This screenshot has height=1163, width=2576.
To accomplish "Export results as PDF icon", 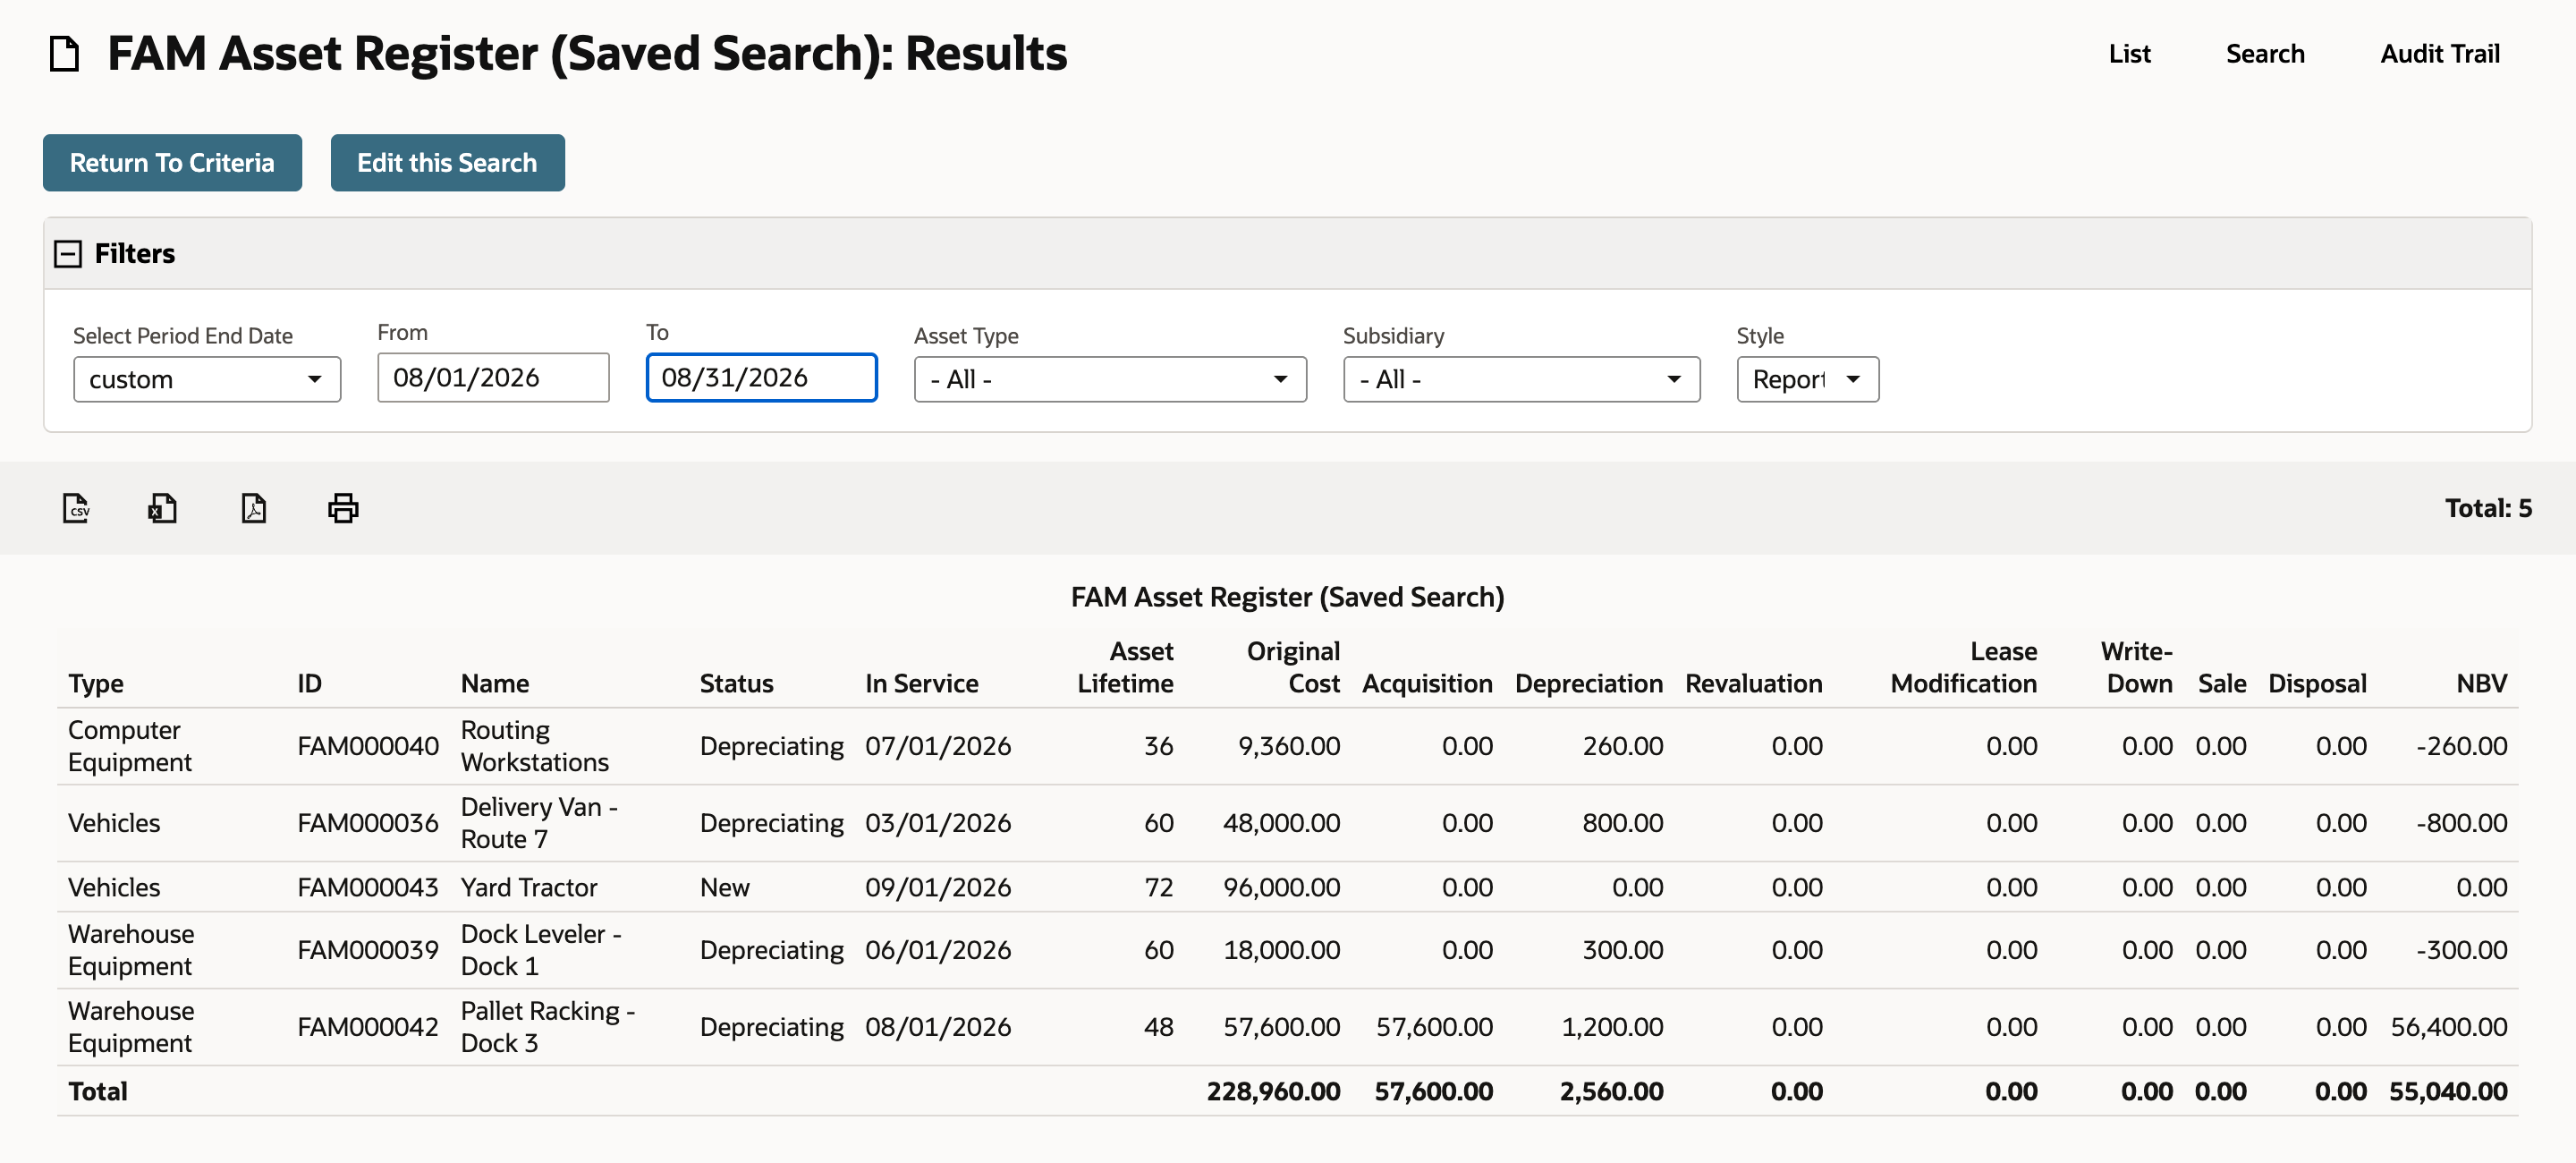I will point(254,508).
